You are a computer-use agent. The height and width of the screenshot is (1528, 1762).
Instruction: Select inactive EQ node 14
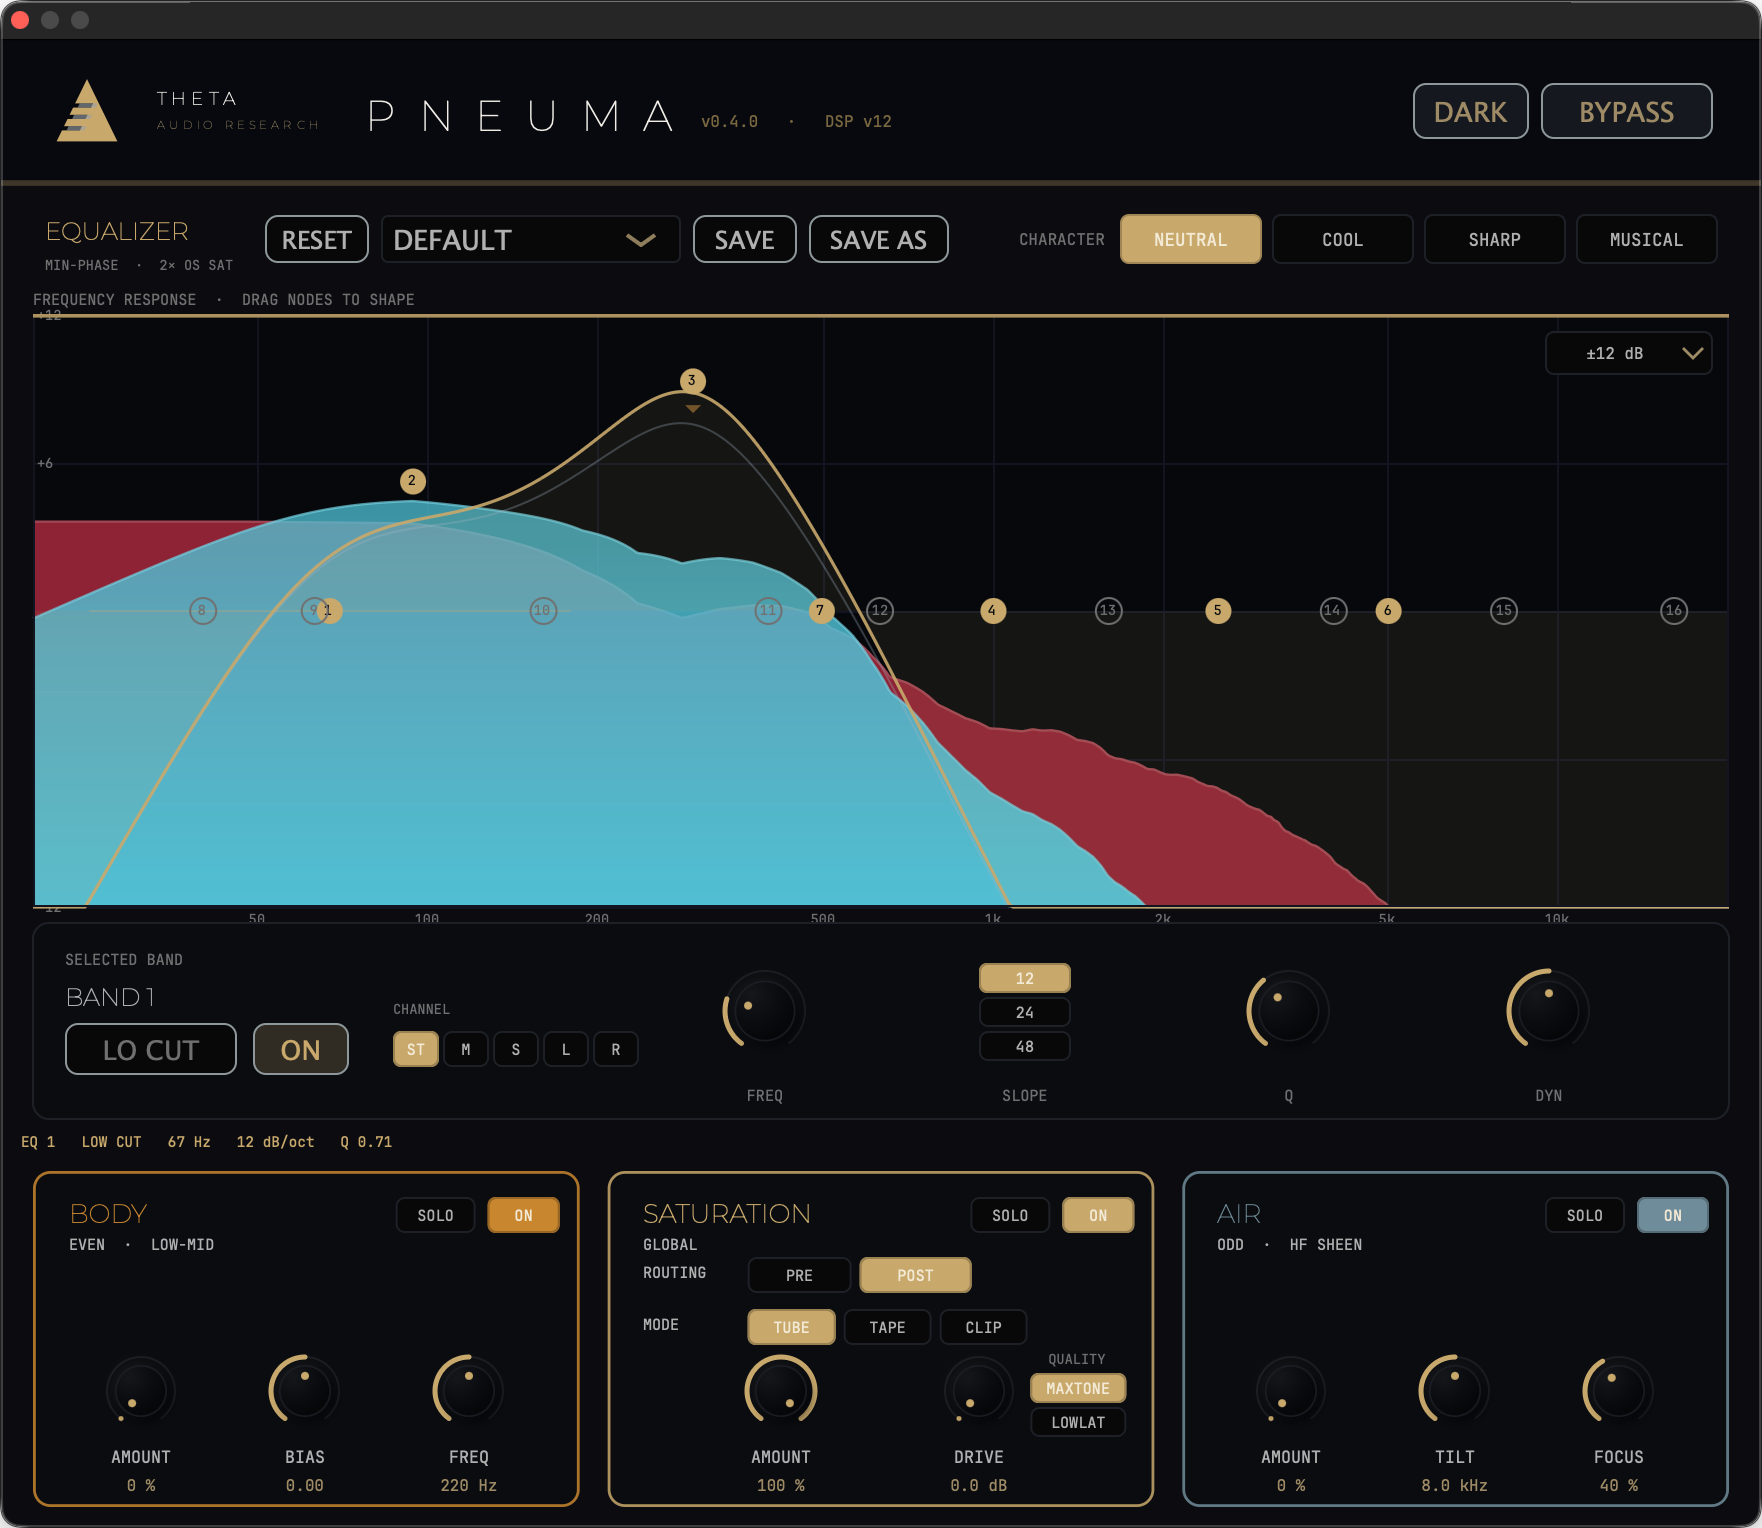click(1333, 611)
